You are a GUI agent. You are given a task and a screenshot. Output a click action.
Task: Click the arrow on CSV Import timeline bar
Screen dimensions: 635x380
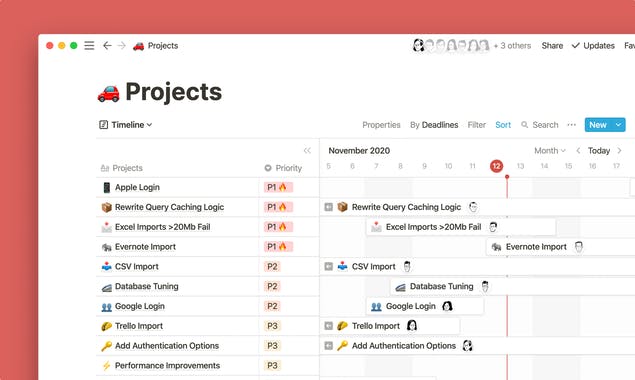tap(328, 267)
